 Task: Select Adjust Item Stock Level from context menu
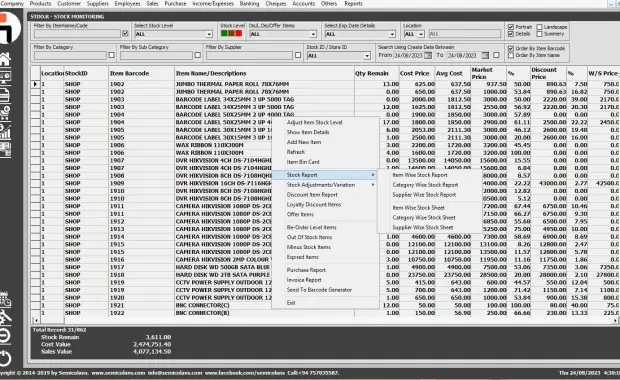(315, 122)
